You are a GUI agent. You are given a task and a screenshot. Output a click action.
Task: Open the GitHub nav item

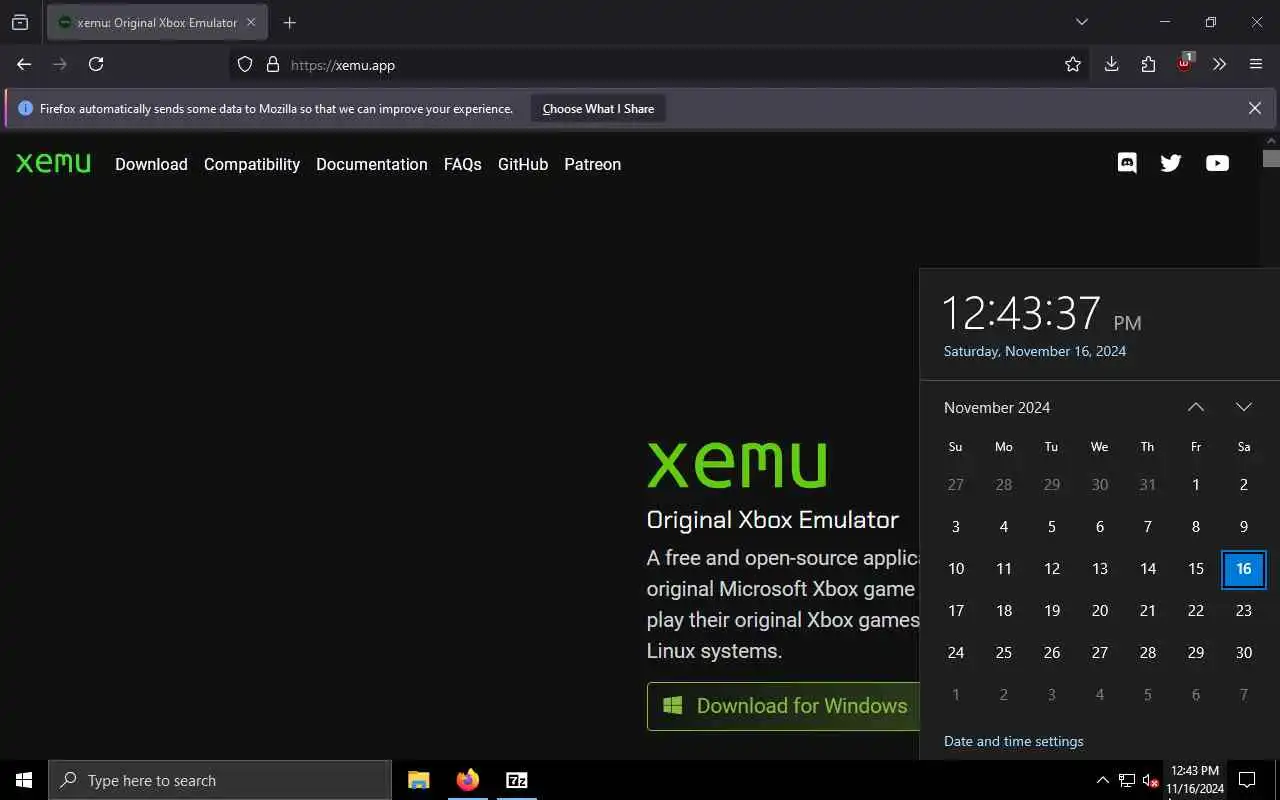[523, 164]
